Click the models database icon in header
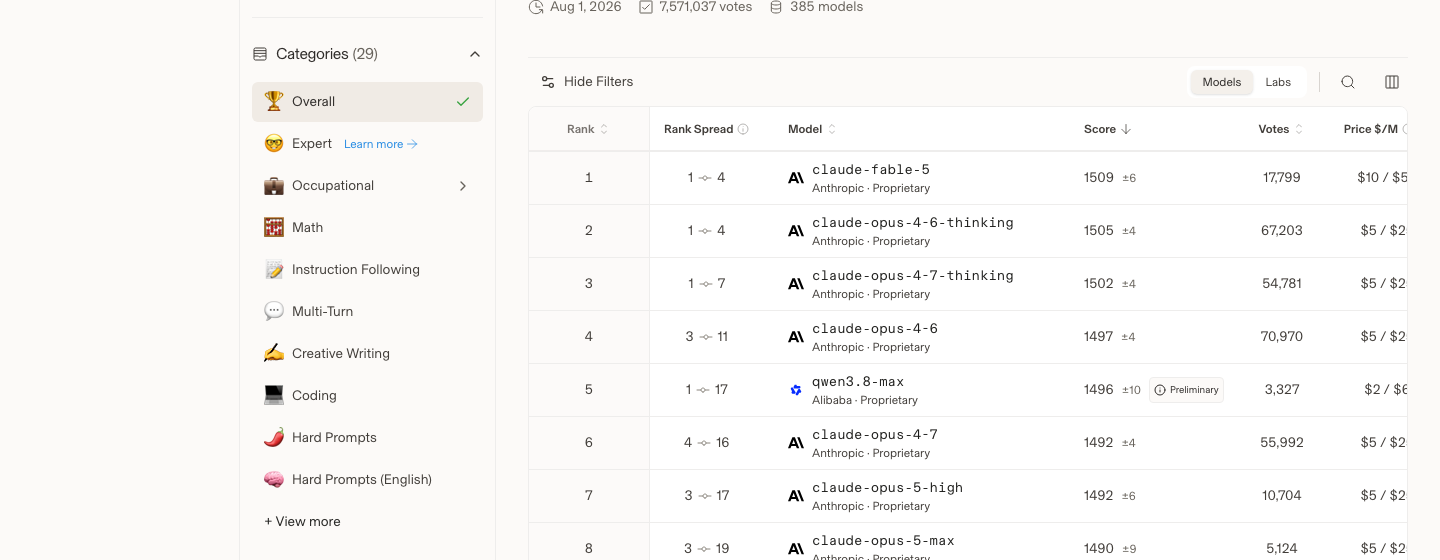 tap(776, 7)
